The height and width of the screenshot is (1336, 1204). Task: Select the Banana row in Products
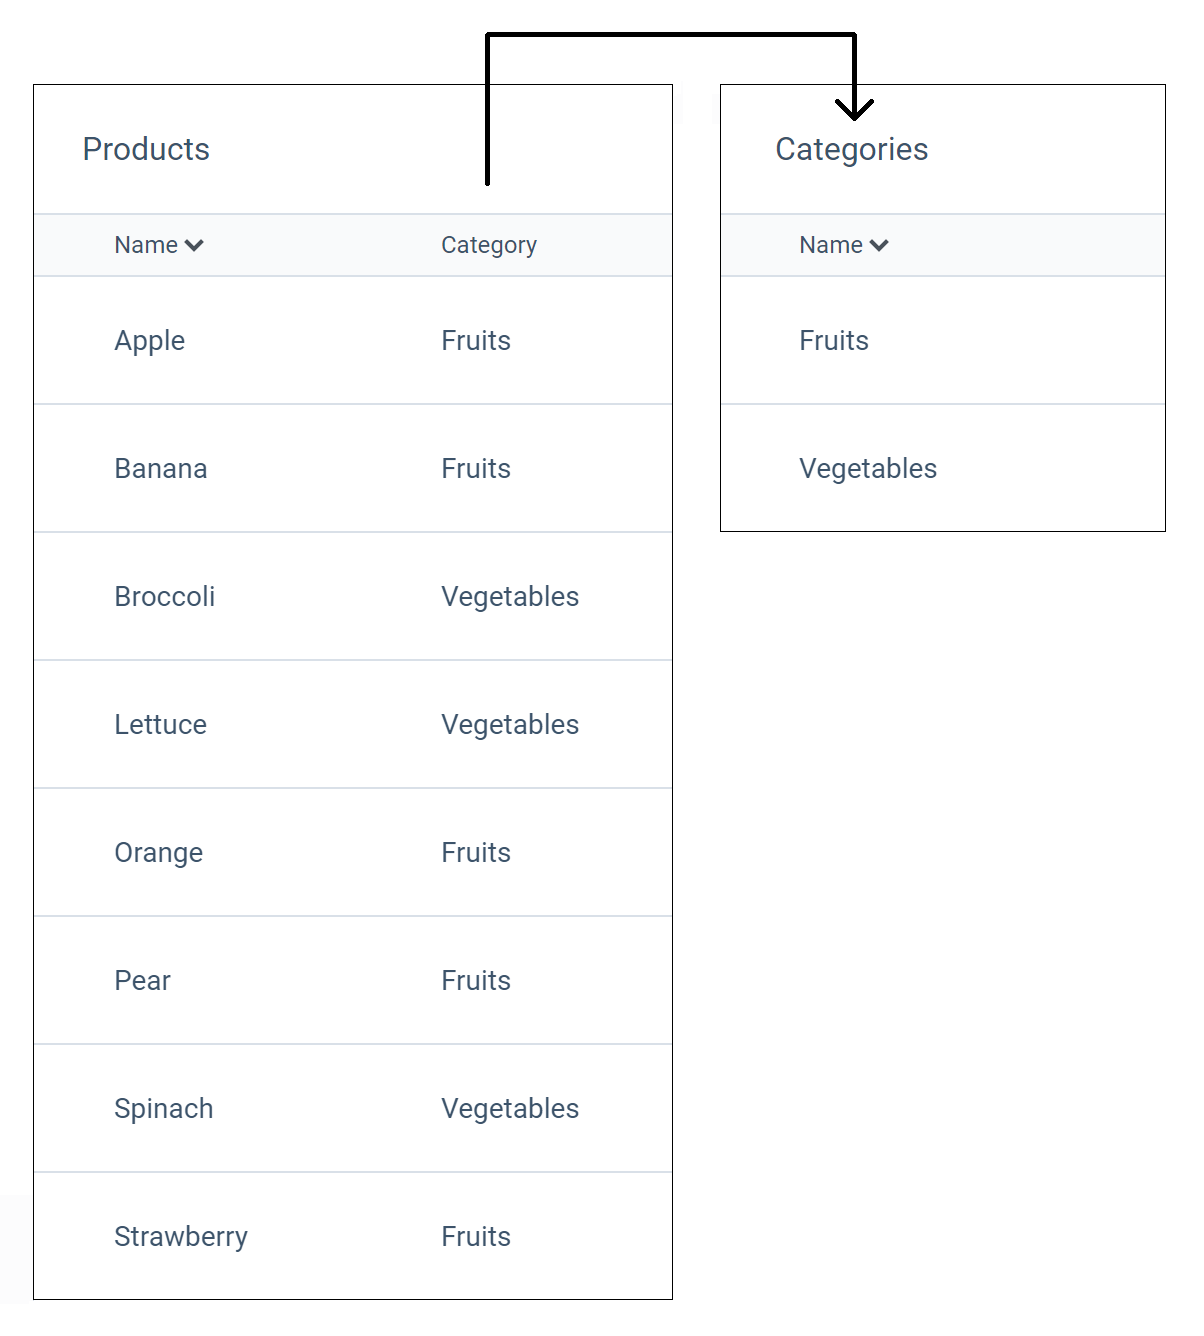click(160, 468)
